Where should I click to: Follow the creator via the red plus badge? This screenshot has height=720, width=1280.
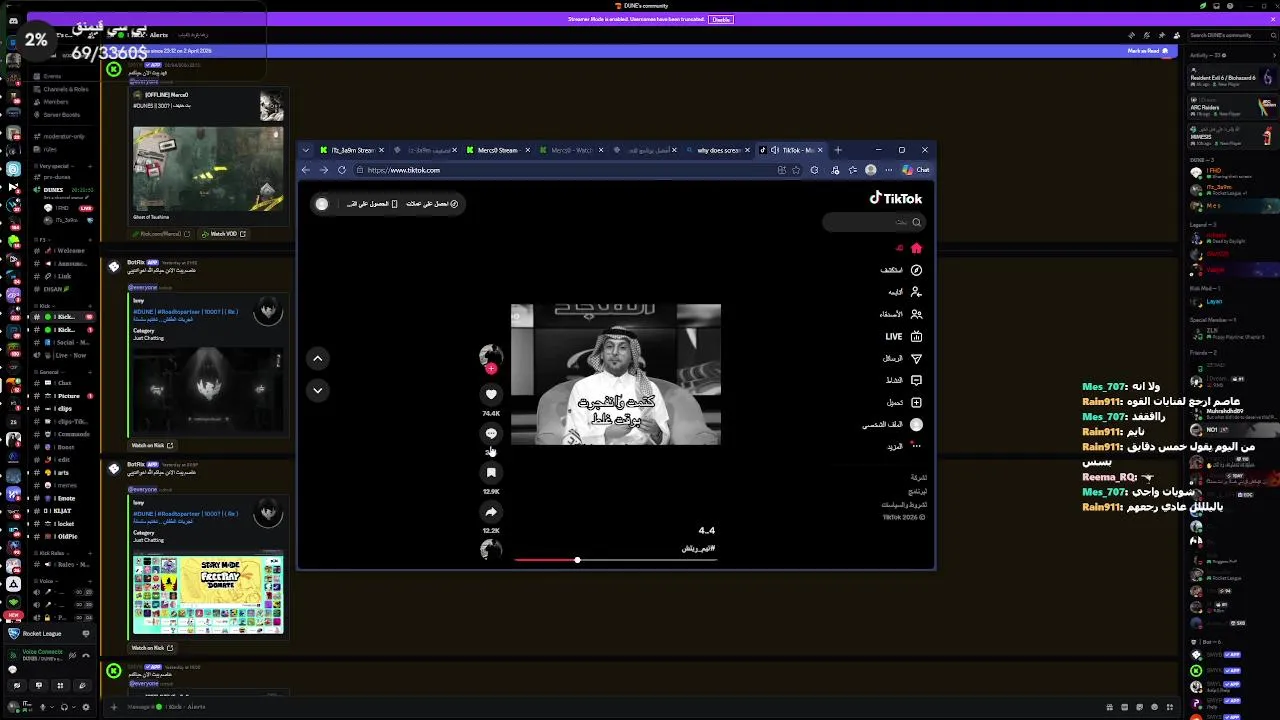point(491,369)
